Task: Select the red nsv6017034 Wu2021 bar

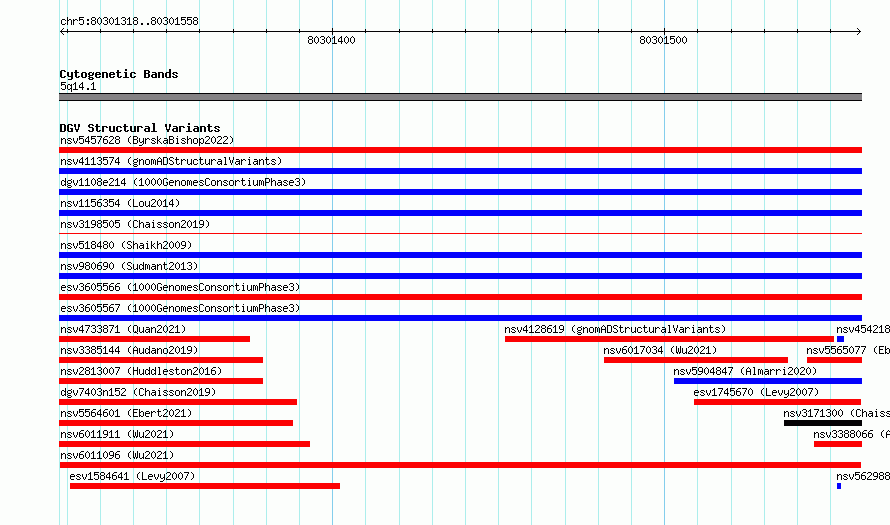Action: [x=696, y=360]
